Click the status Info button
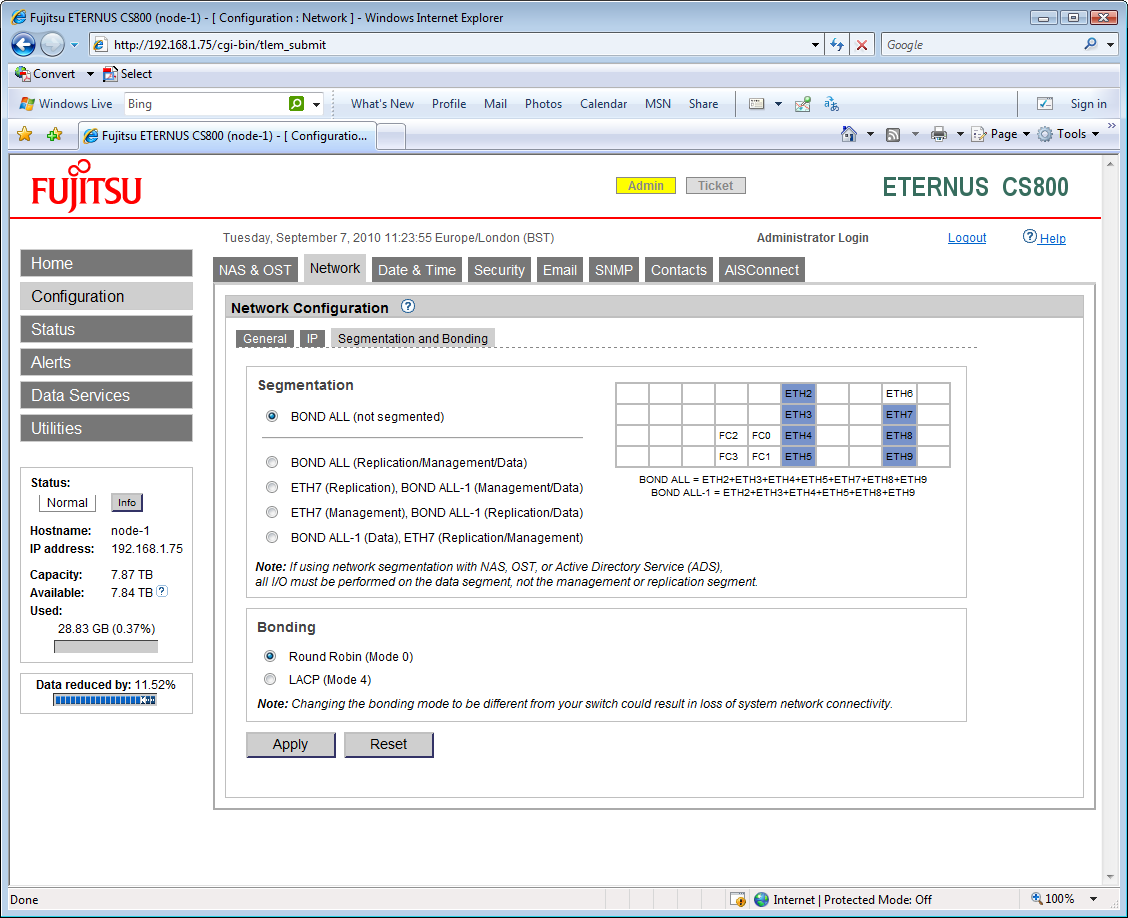The height and width of the screenshot is (918, 1128). click(x=127, y=502)
